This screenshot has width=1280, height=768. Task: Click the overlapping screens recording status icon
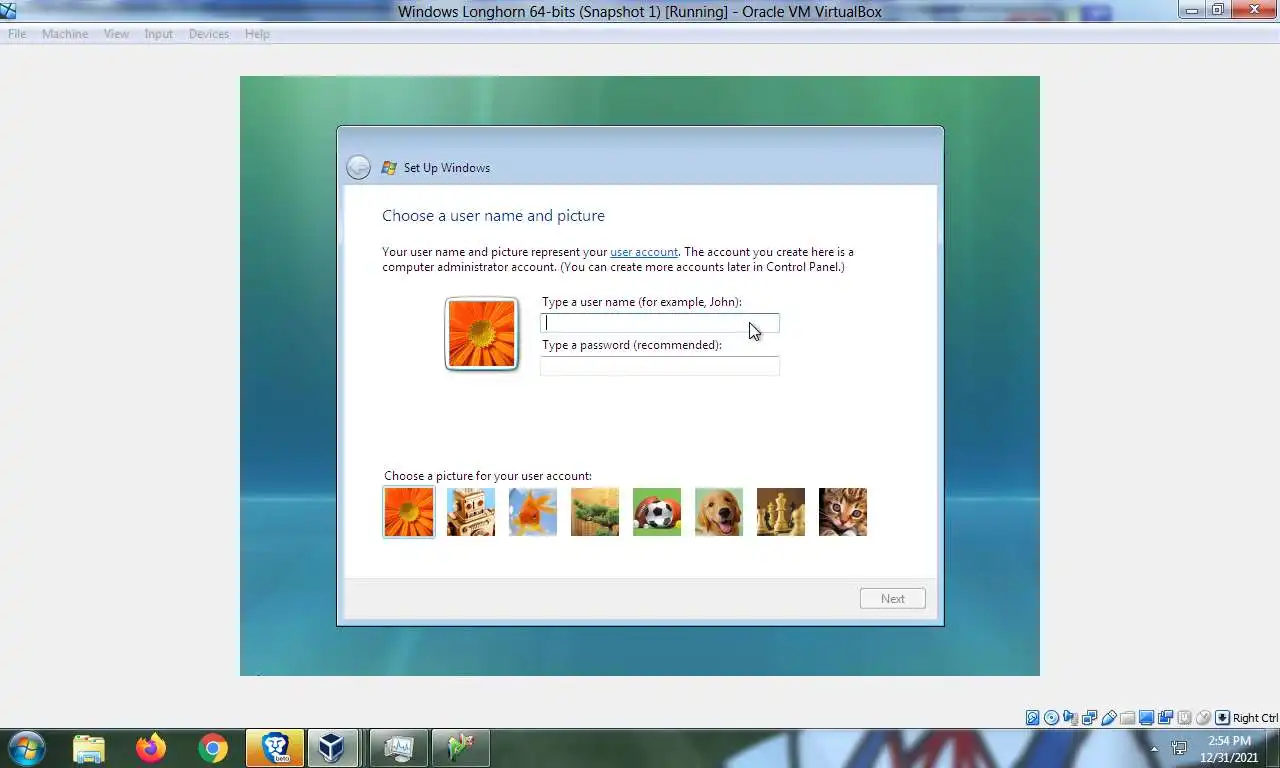click(x=1165, y=718)
